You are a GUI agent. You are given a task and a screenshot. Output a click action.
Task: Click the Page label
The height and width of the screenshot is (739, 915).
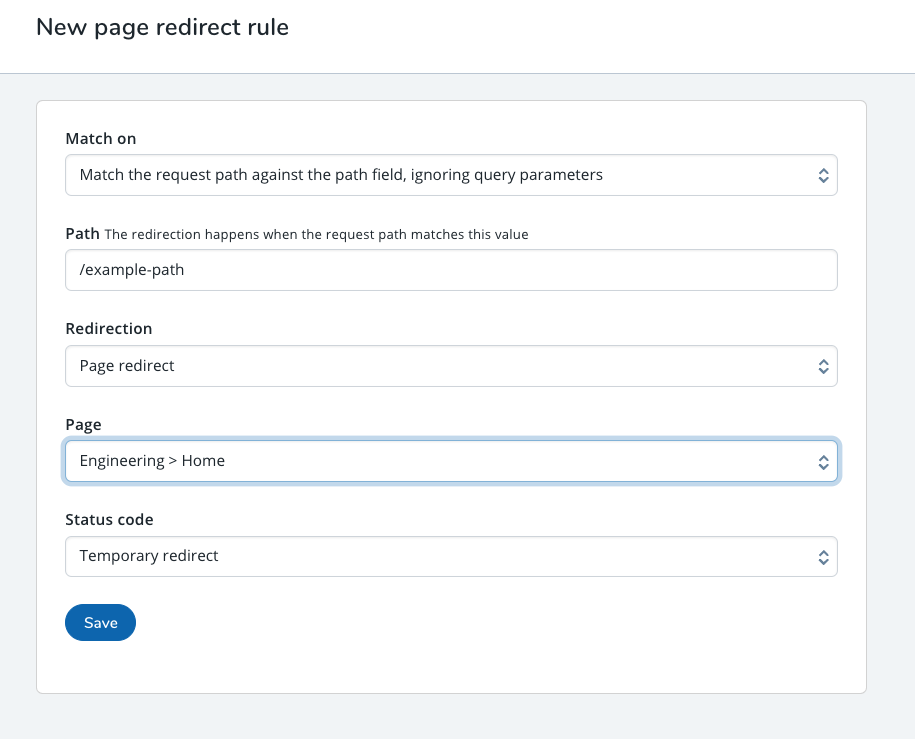pyautogui.click(x=83, y=424)
